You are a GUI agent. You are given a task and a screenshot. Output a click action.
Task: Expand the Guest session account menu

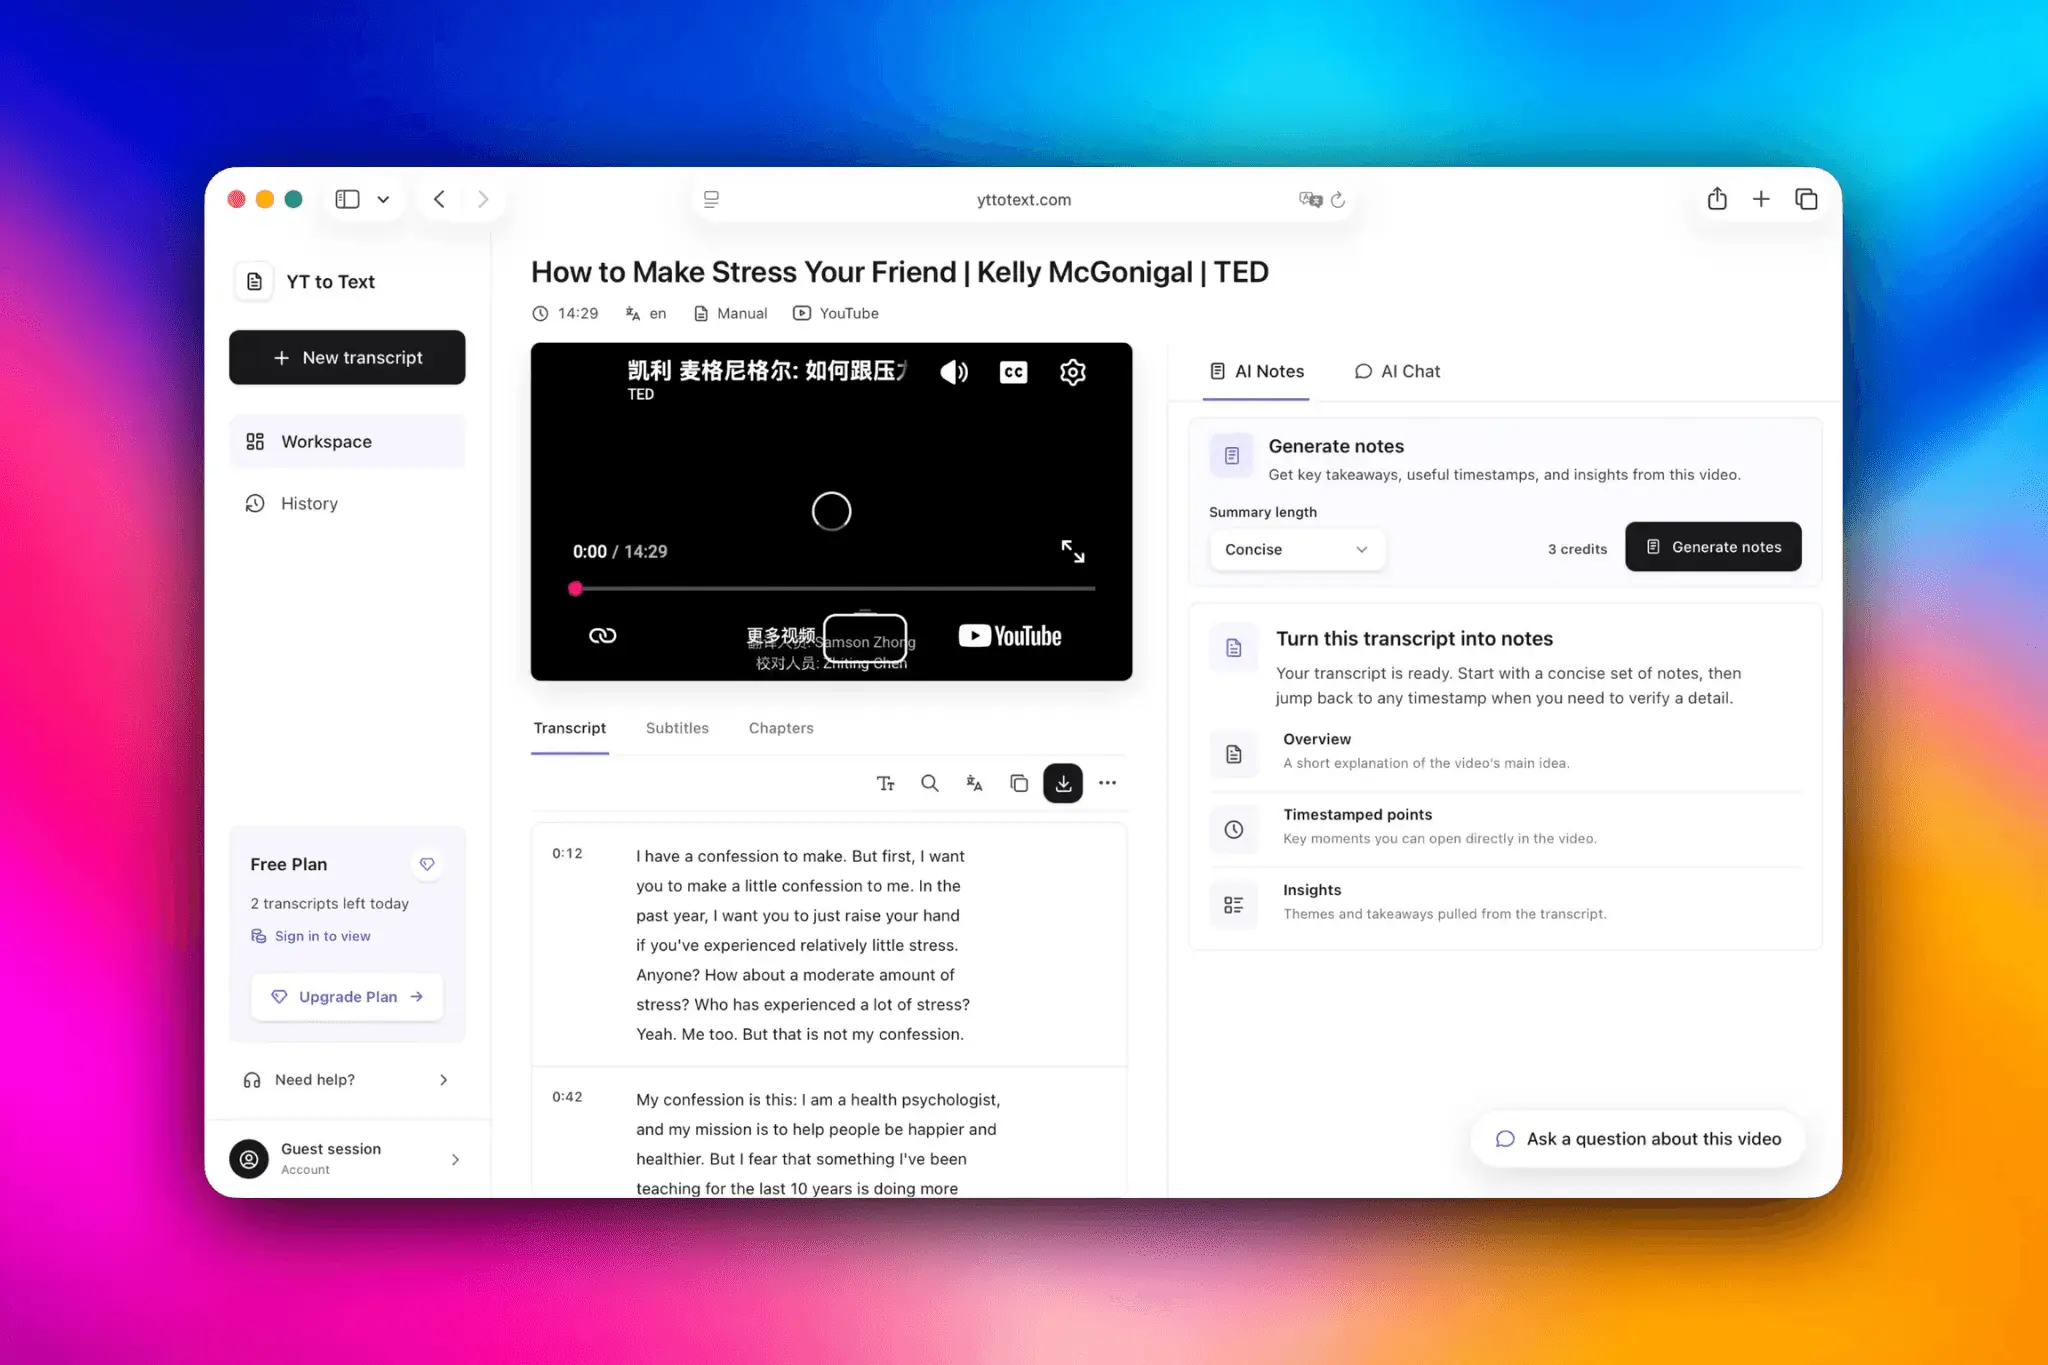point(347,1159)
